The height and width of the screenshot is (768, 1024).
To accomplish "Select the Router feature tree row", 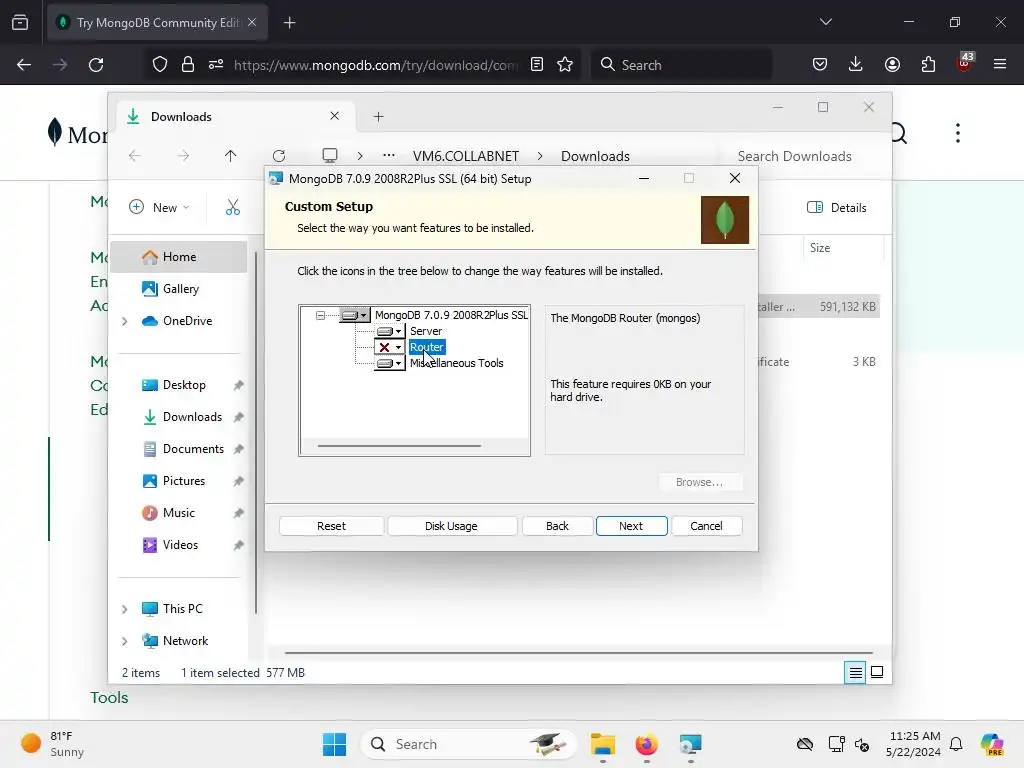I will (426, 347).
